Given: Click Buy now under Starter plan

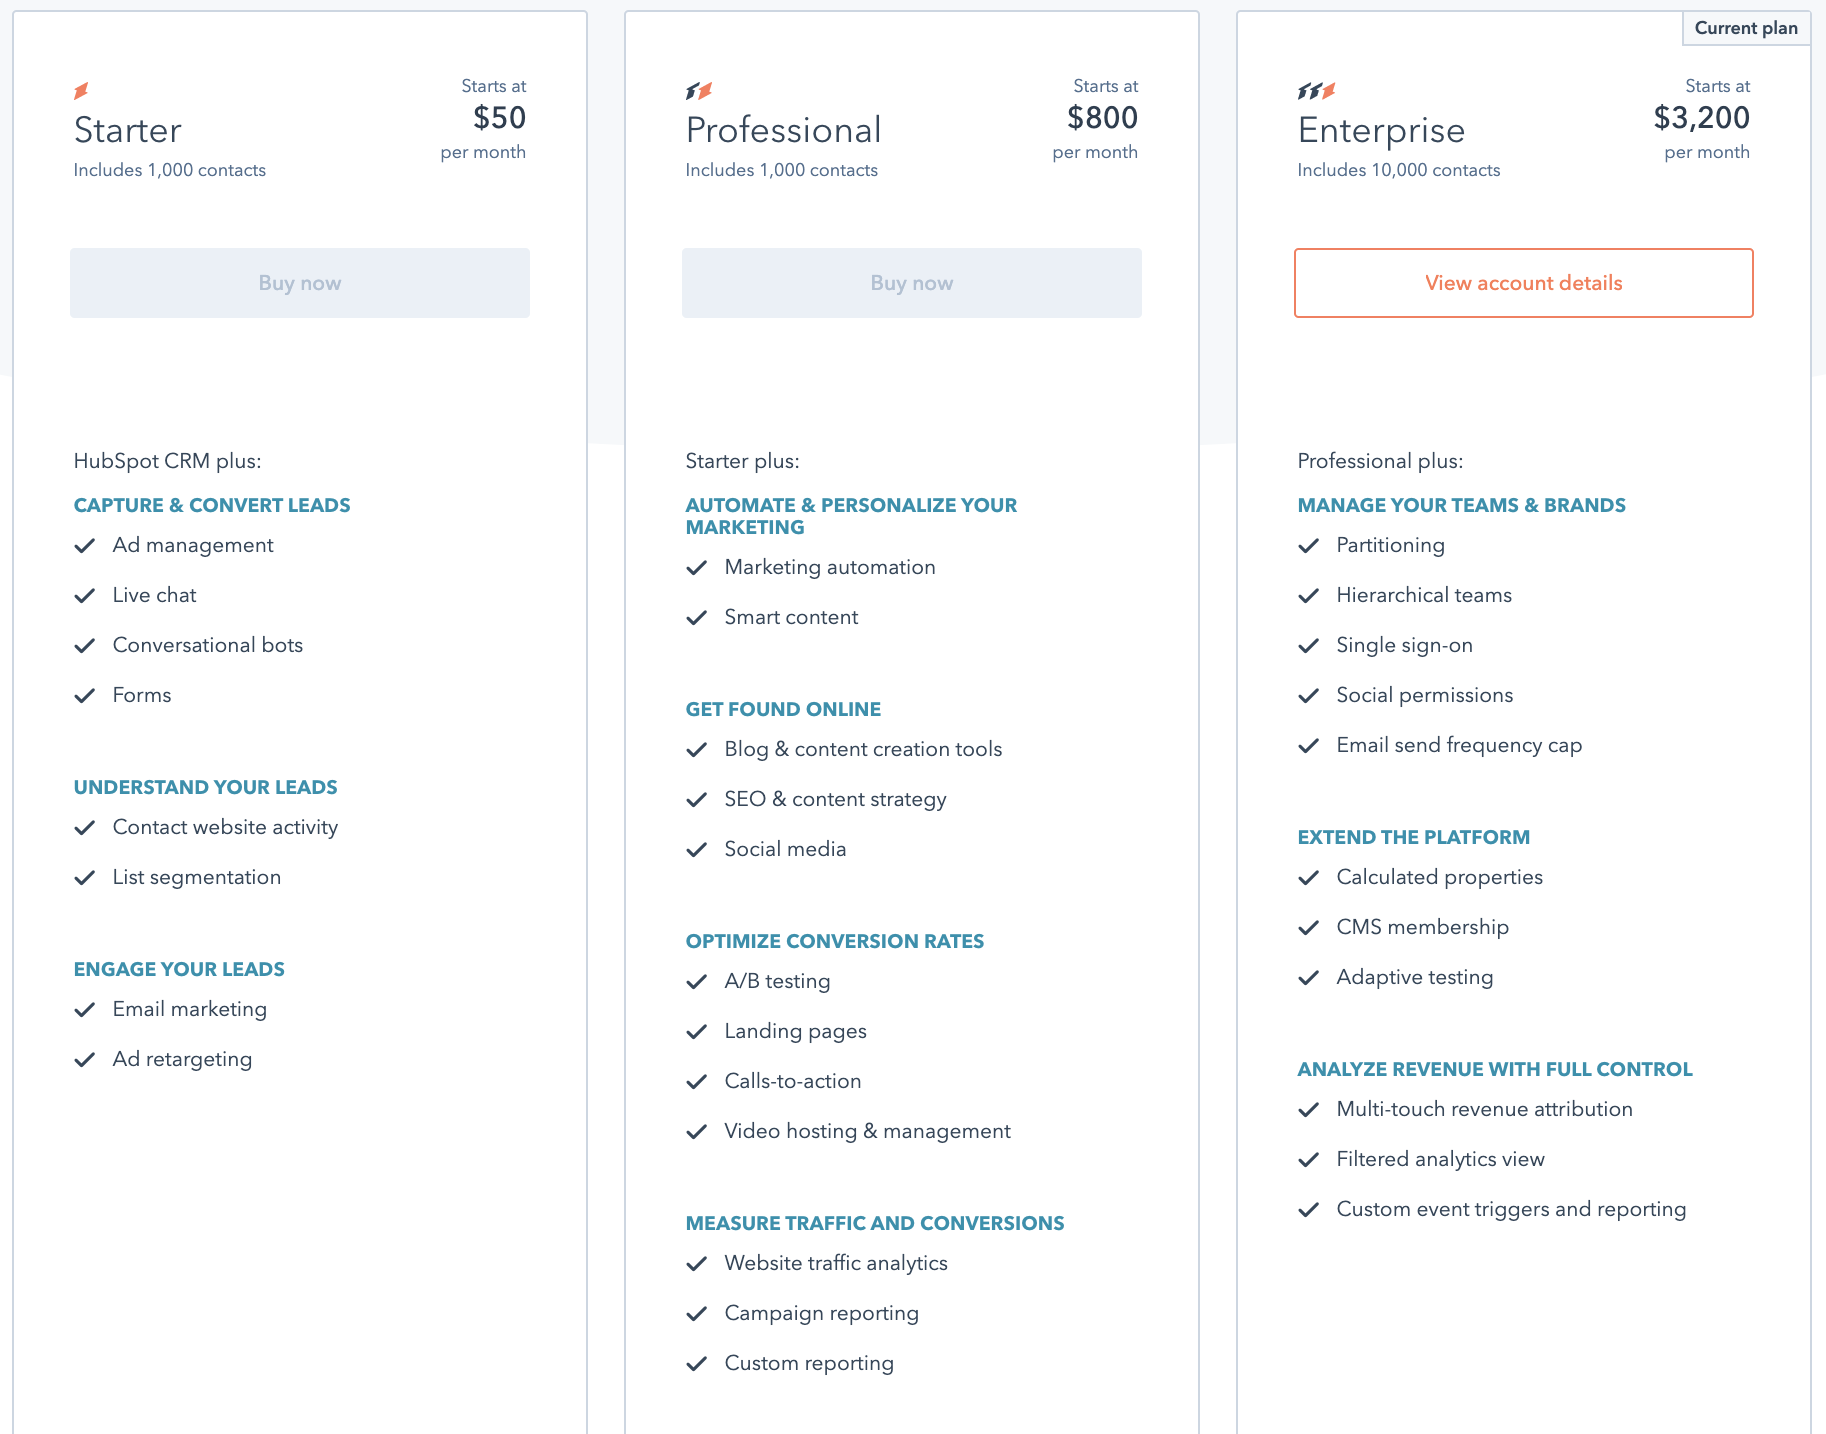Looking at the screenshot, I should point(300,283).
